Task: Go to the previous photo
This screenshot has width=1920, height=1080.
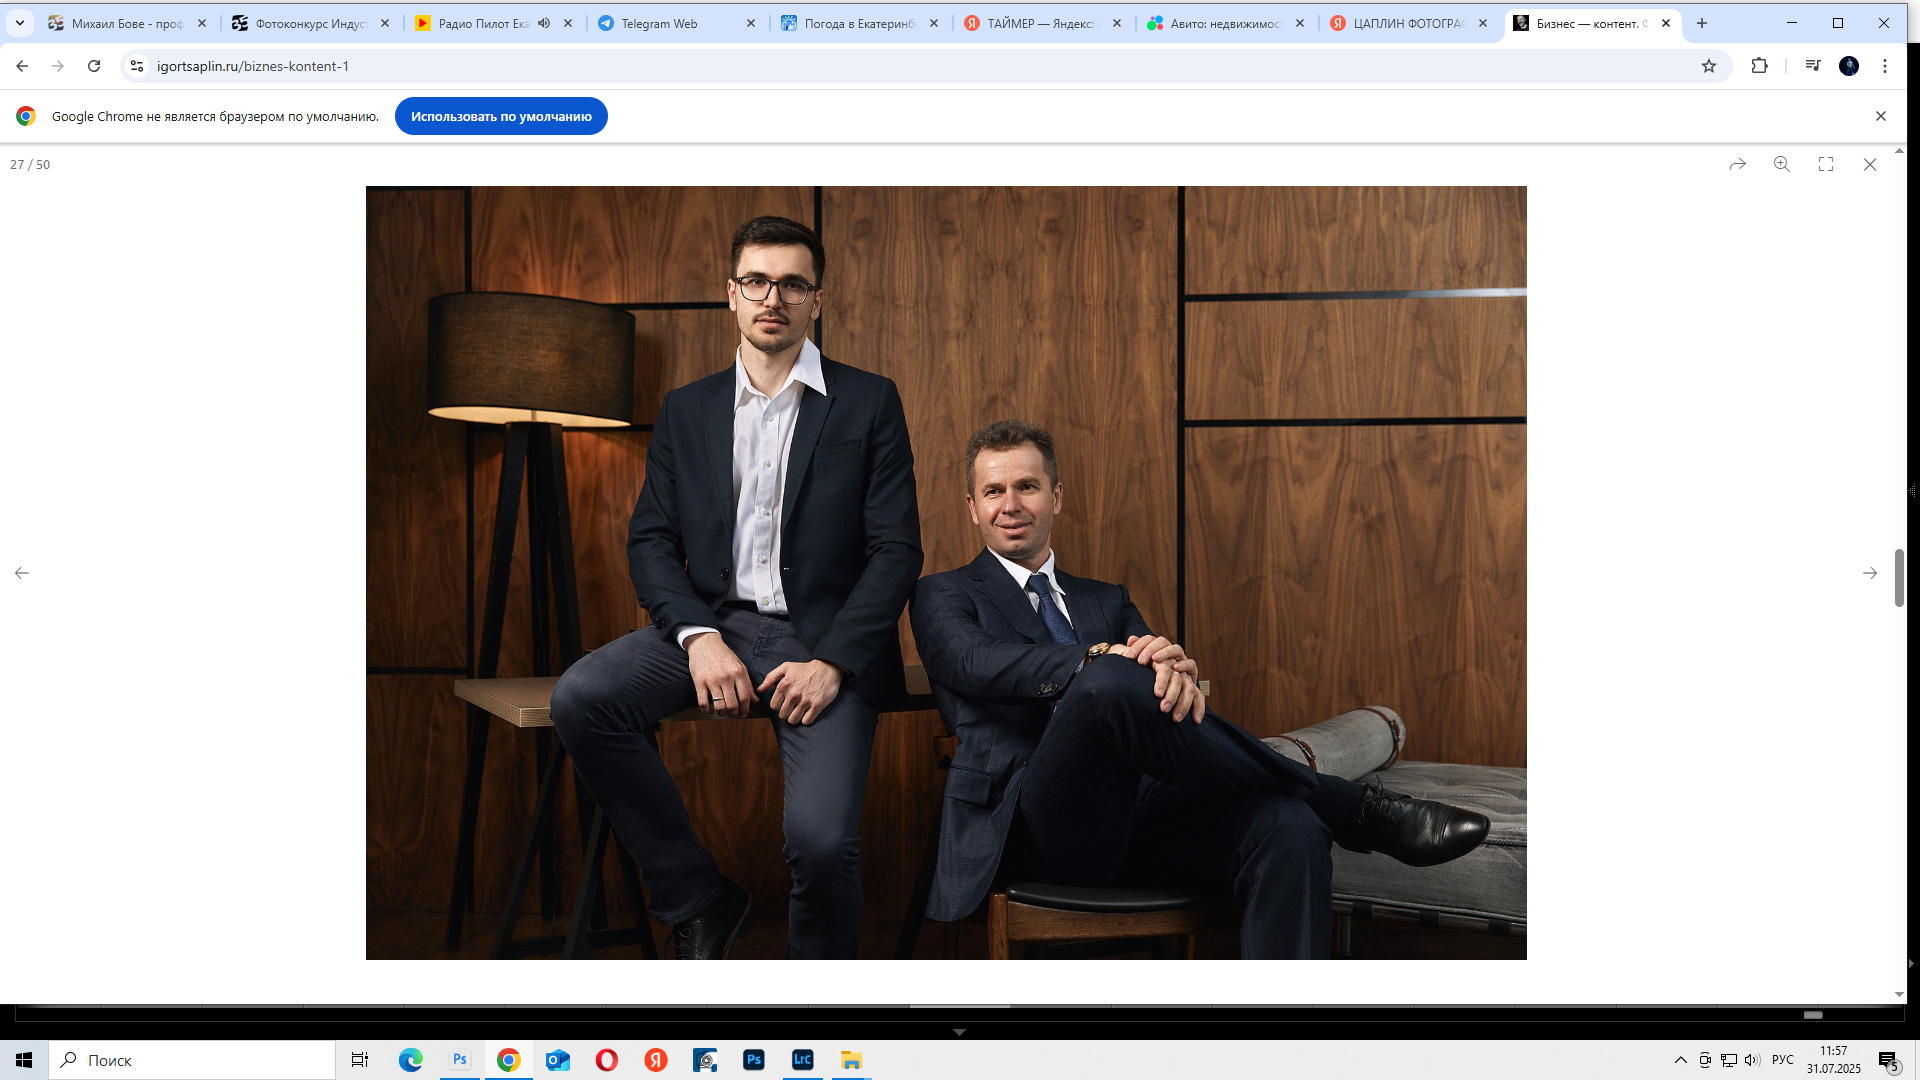Action: pos(22,573)
